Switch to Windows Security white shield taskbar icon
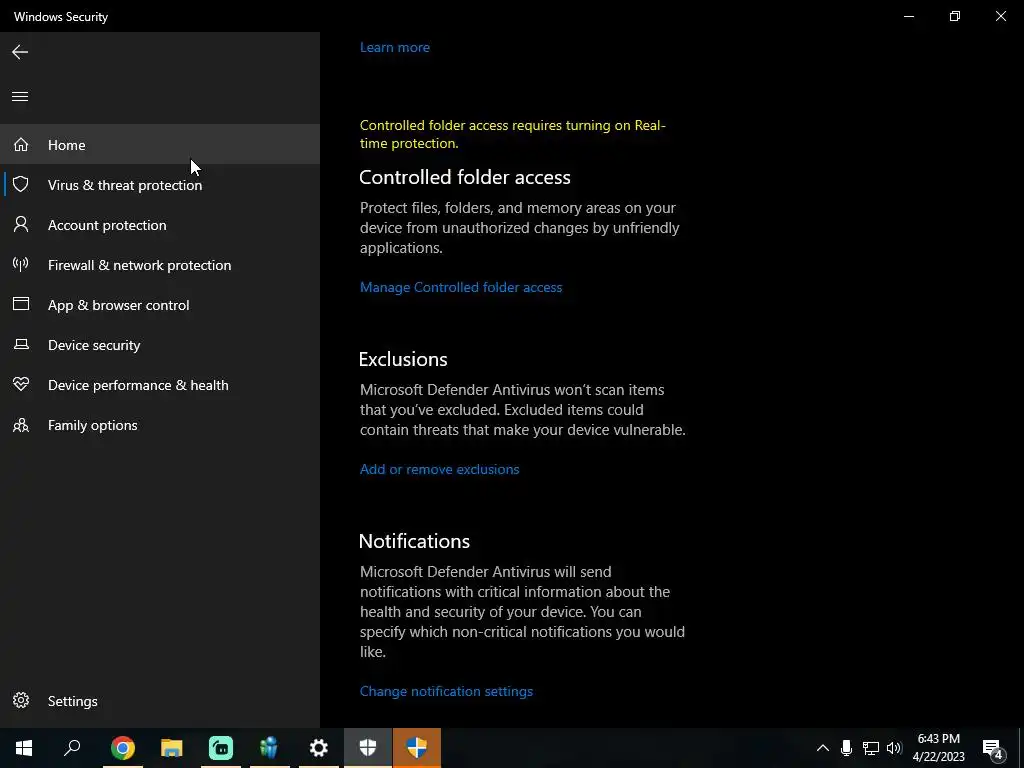The height and width of the screenshot is (768, 1024). [368, 748]
